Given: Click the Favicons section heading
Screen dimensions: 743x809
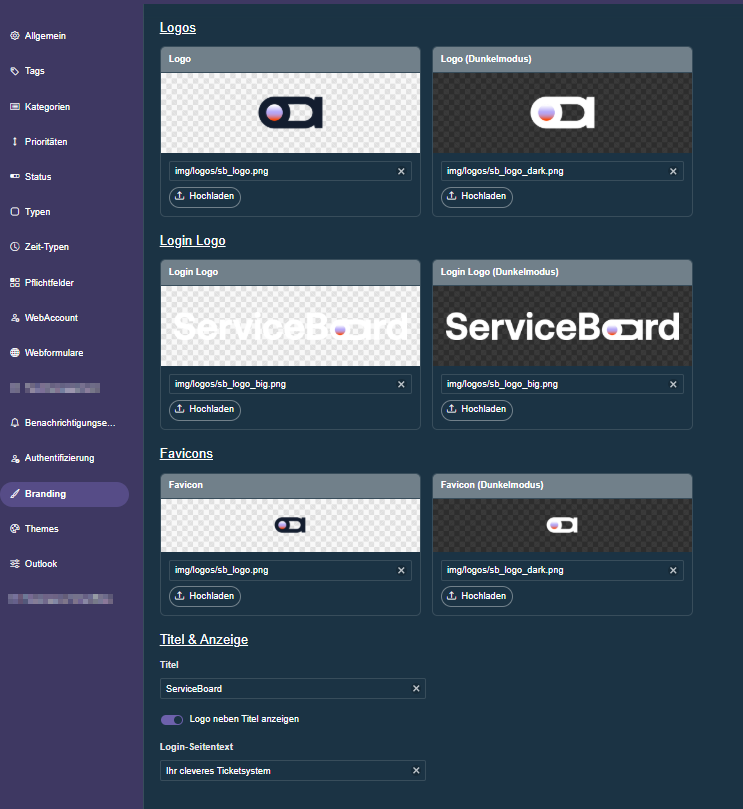Looking at the screenshot, I should point(186,454).
